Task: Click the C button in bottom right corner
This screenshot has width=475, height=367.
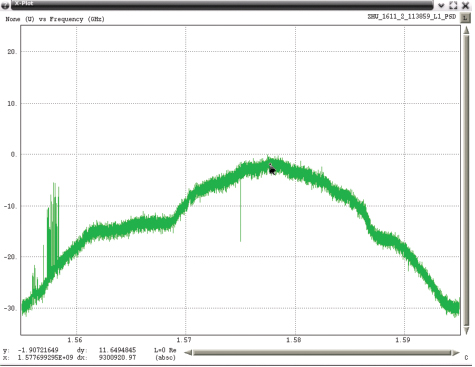Action: point(466,358)
